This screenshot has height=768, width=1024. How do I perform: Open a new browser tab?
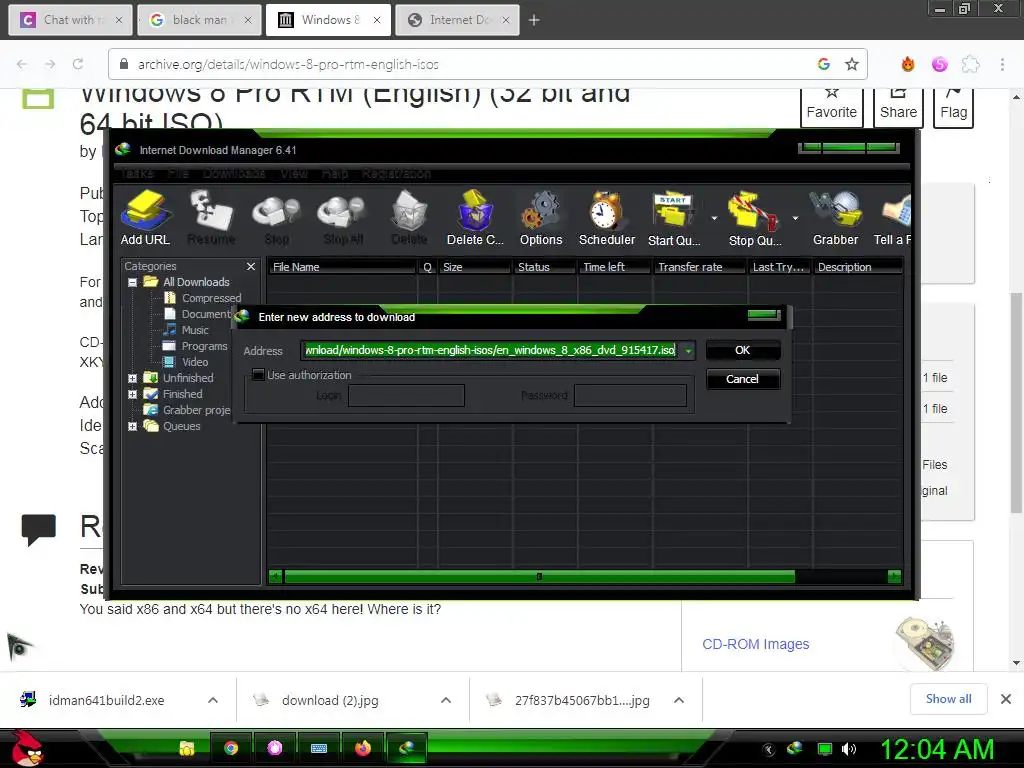(x=534, y=20)
